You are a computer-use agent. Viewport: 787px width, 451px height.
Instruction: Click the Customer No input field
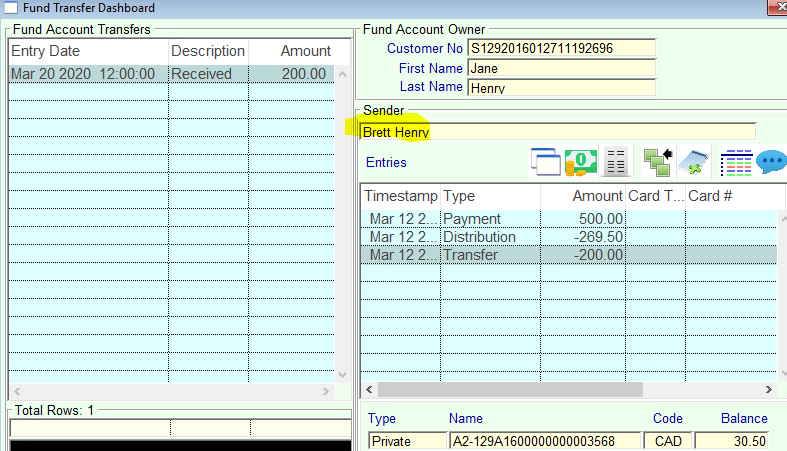[x=562, y=48]
